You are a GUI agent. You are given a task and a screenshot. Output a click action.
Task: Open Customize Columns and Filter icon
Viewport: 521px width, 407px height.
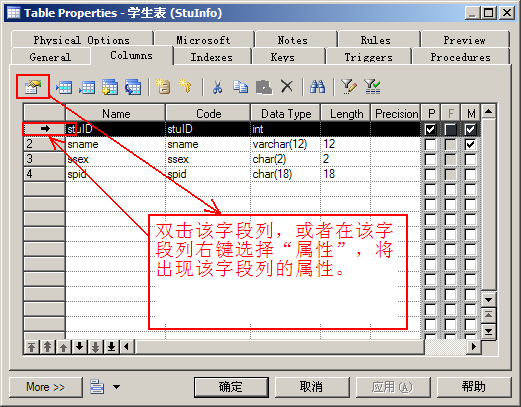pos(349,86)
